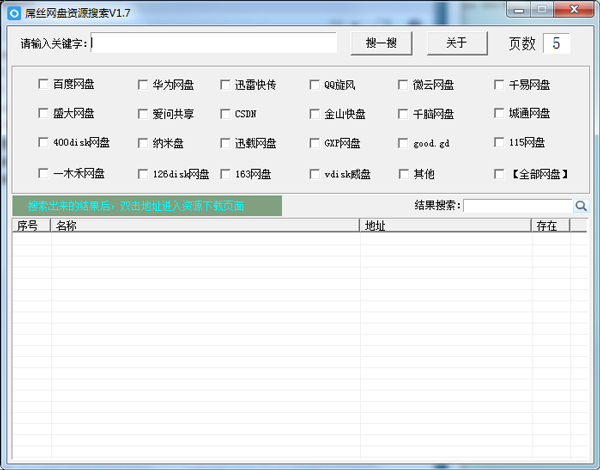Sort by the 名称 column header
Image resolution: width=600 pixels, height=470 pixels.
[x=205, y=226]
